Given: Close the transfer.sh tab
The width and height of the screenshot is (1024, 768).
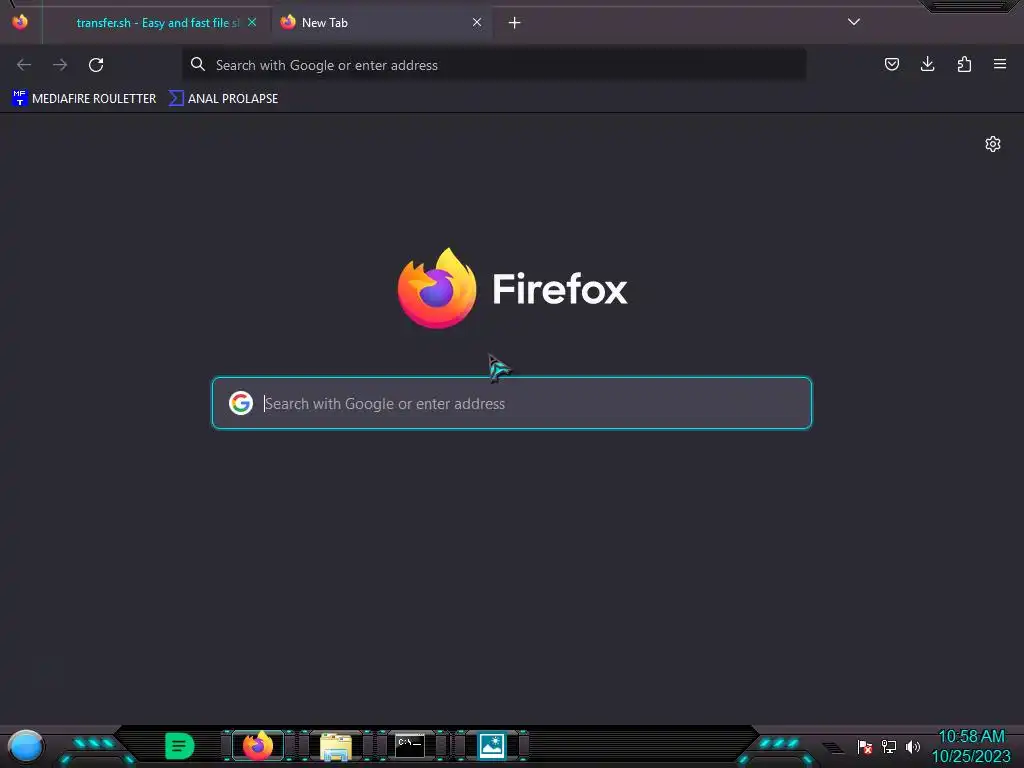Looking at the screenshot, I should click(252, 23).
